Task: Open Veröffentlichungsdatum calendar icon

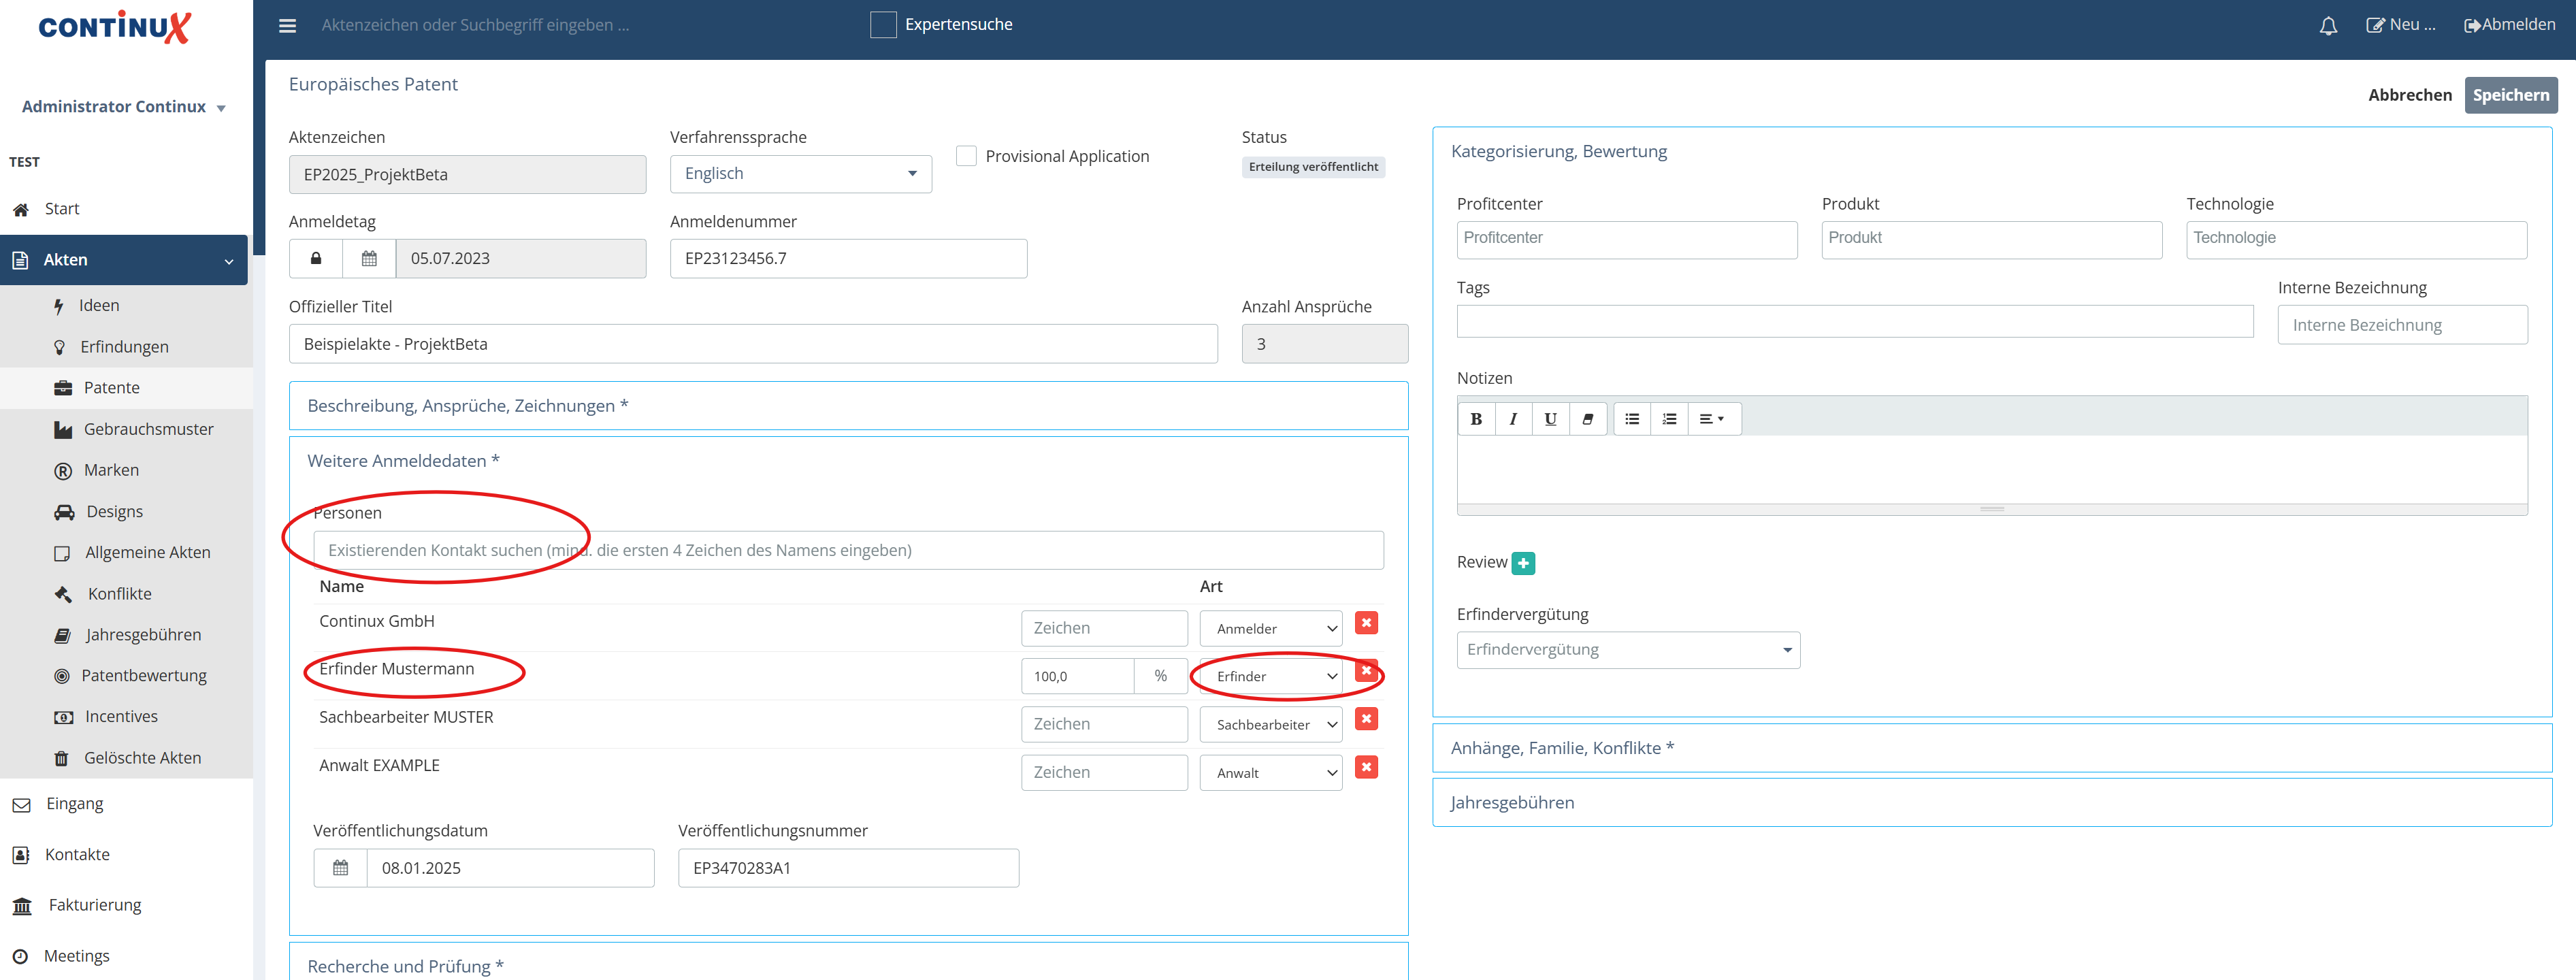Action: 340,868
